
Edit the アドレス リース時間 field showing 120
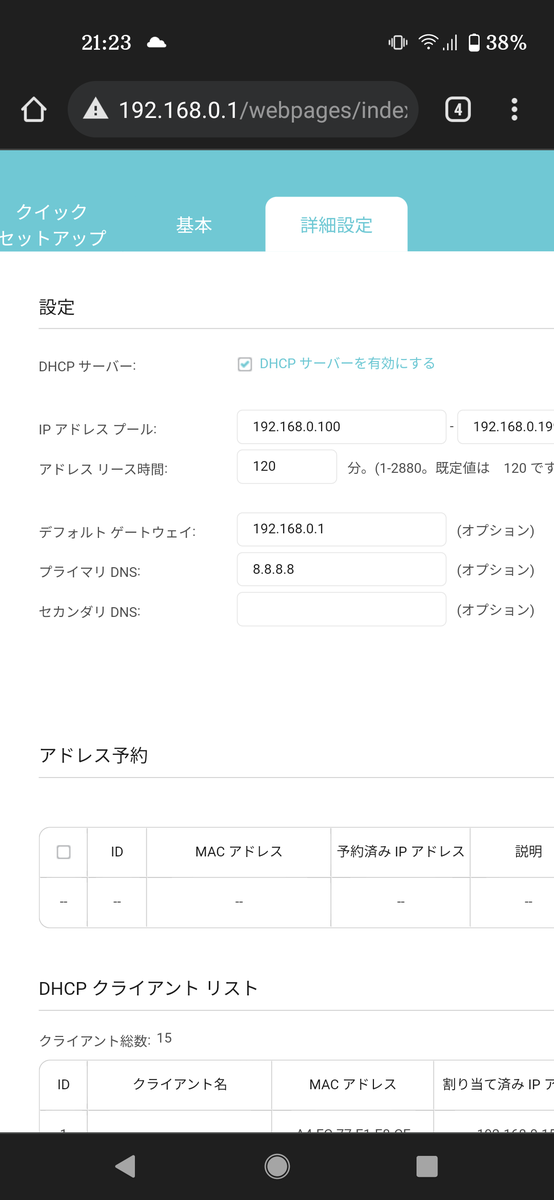click(x=287, y=466)
